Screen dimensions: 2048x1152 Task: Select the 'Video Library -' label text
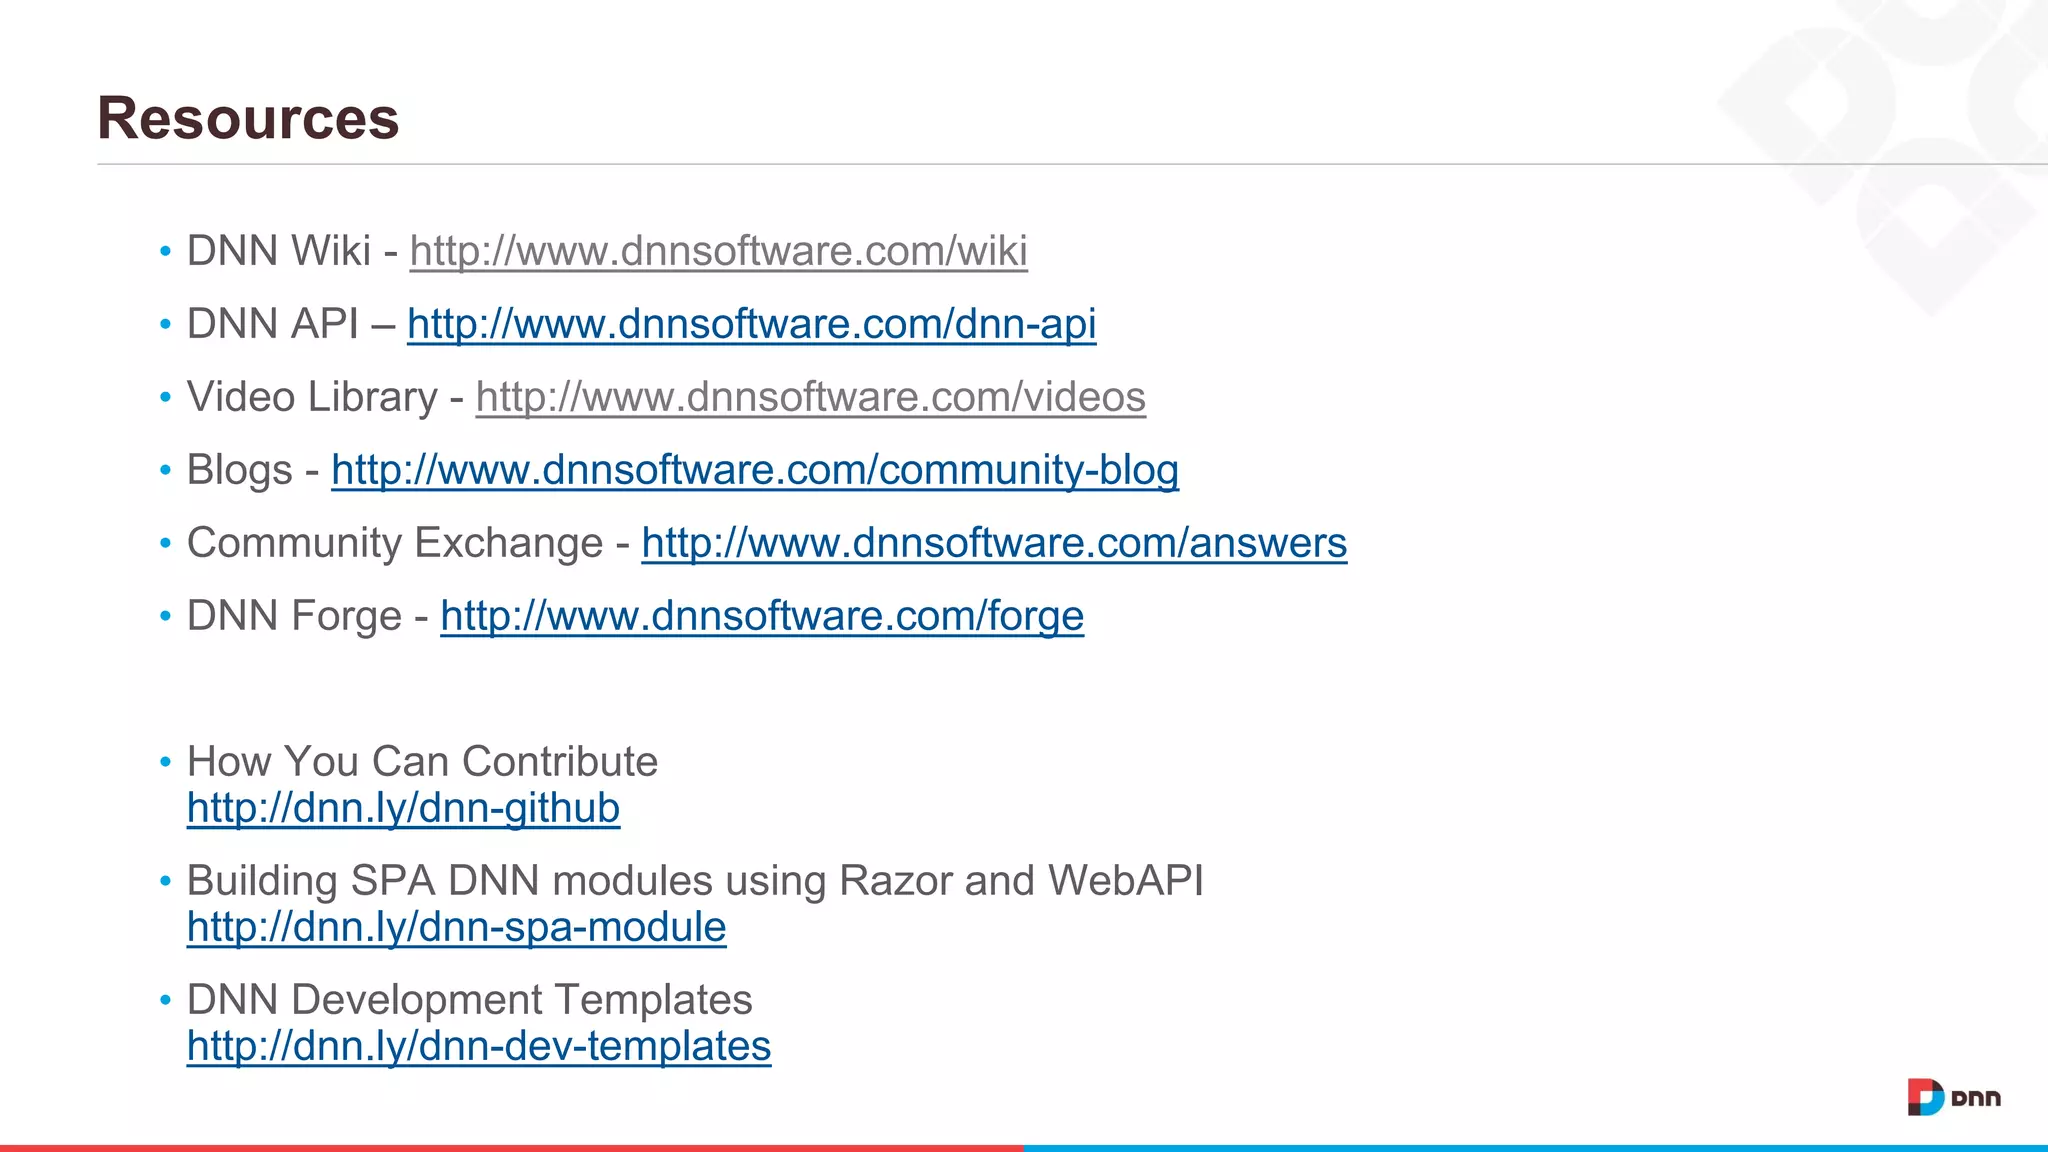click(325, 397)
